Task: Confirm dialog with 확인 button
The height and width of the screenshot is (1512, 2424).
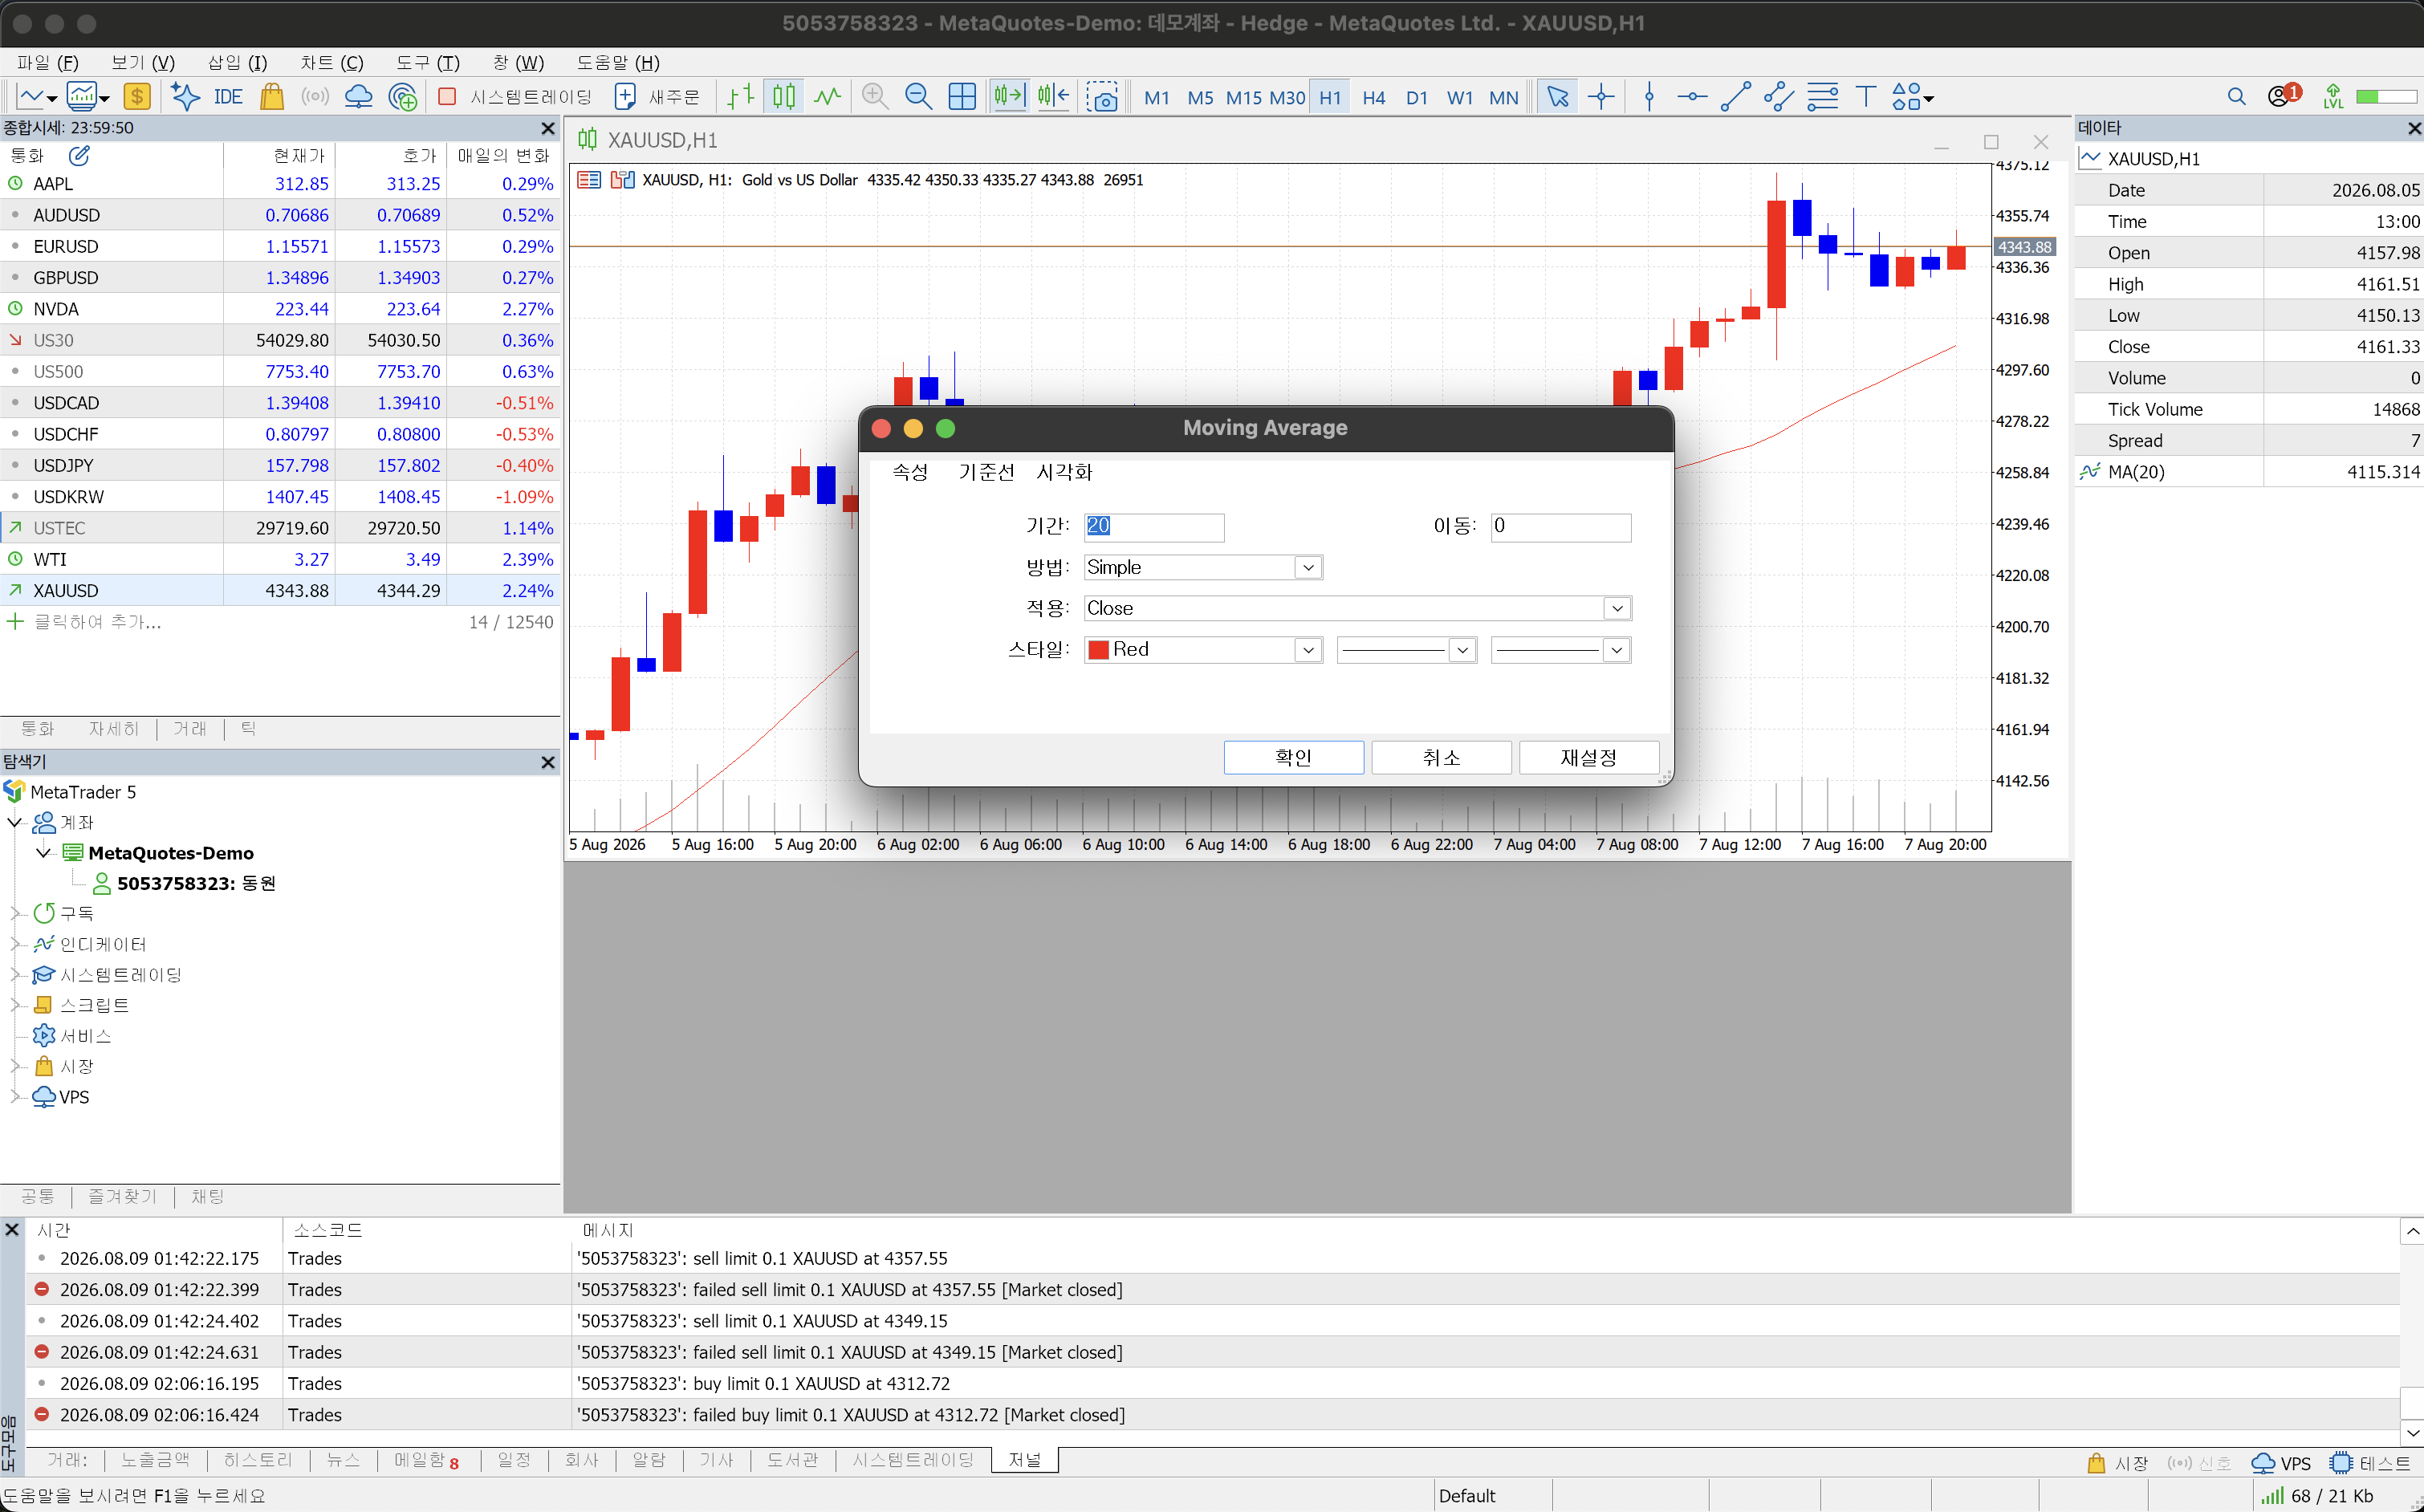Action: (x=1293, y=757)
